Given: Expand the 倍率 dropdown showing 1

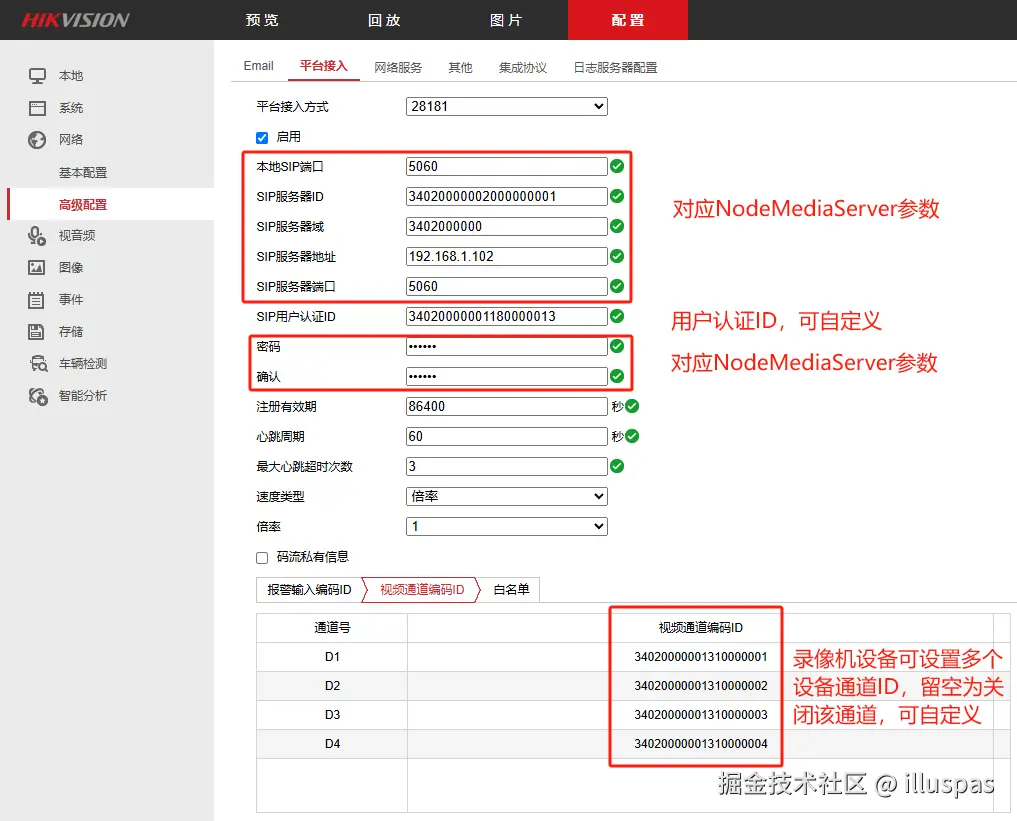Looking at the screenshot, I should pos(507,526).
